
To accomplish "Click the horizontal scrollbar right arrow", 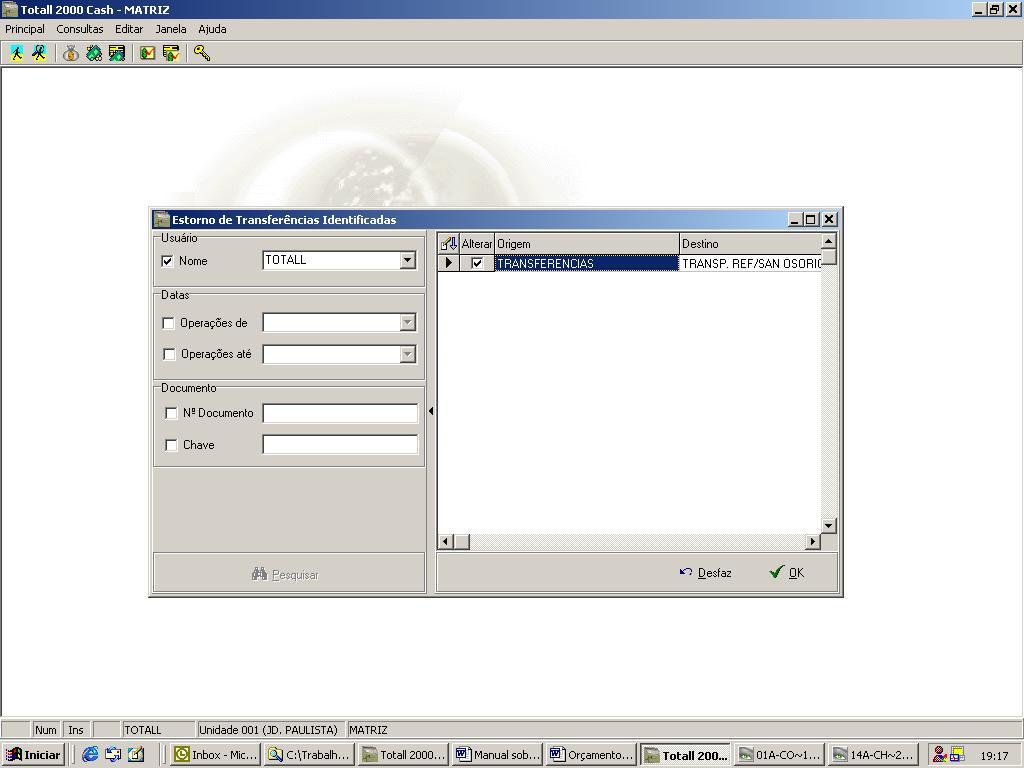I will (x=812, y=541).
